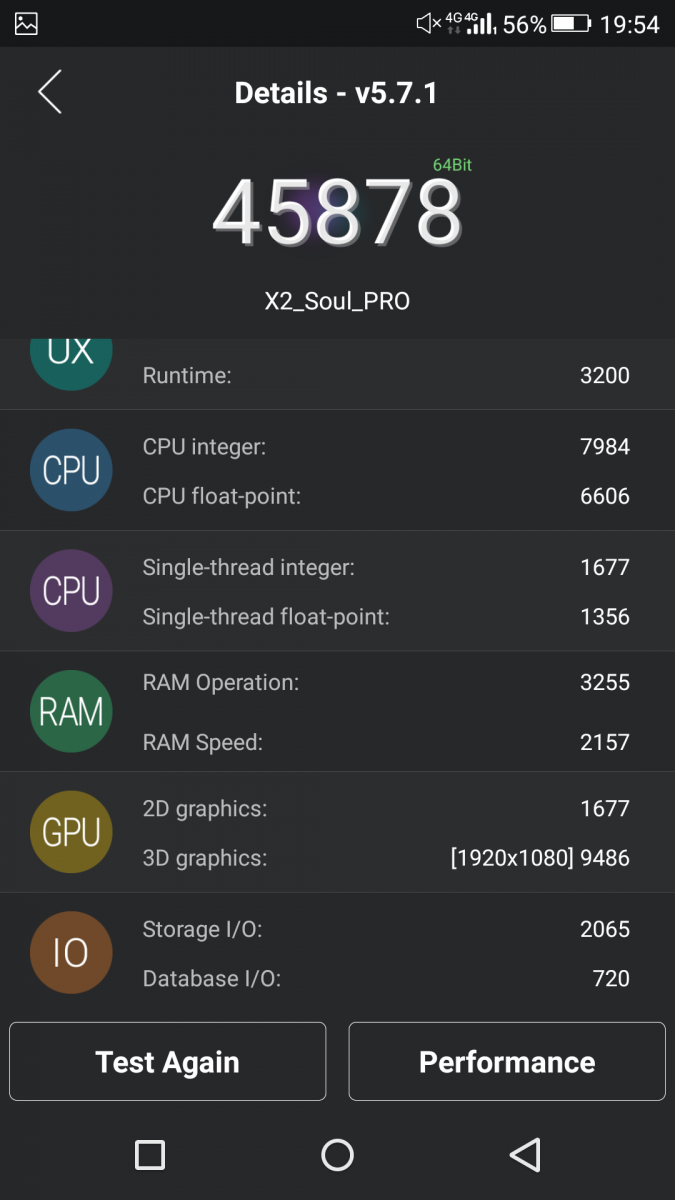This screenshot has height=1200, width=675.
Task: Tap the back arrow icon
Action: [50, 92]
